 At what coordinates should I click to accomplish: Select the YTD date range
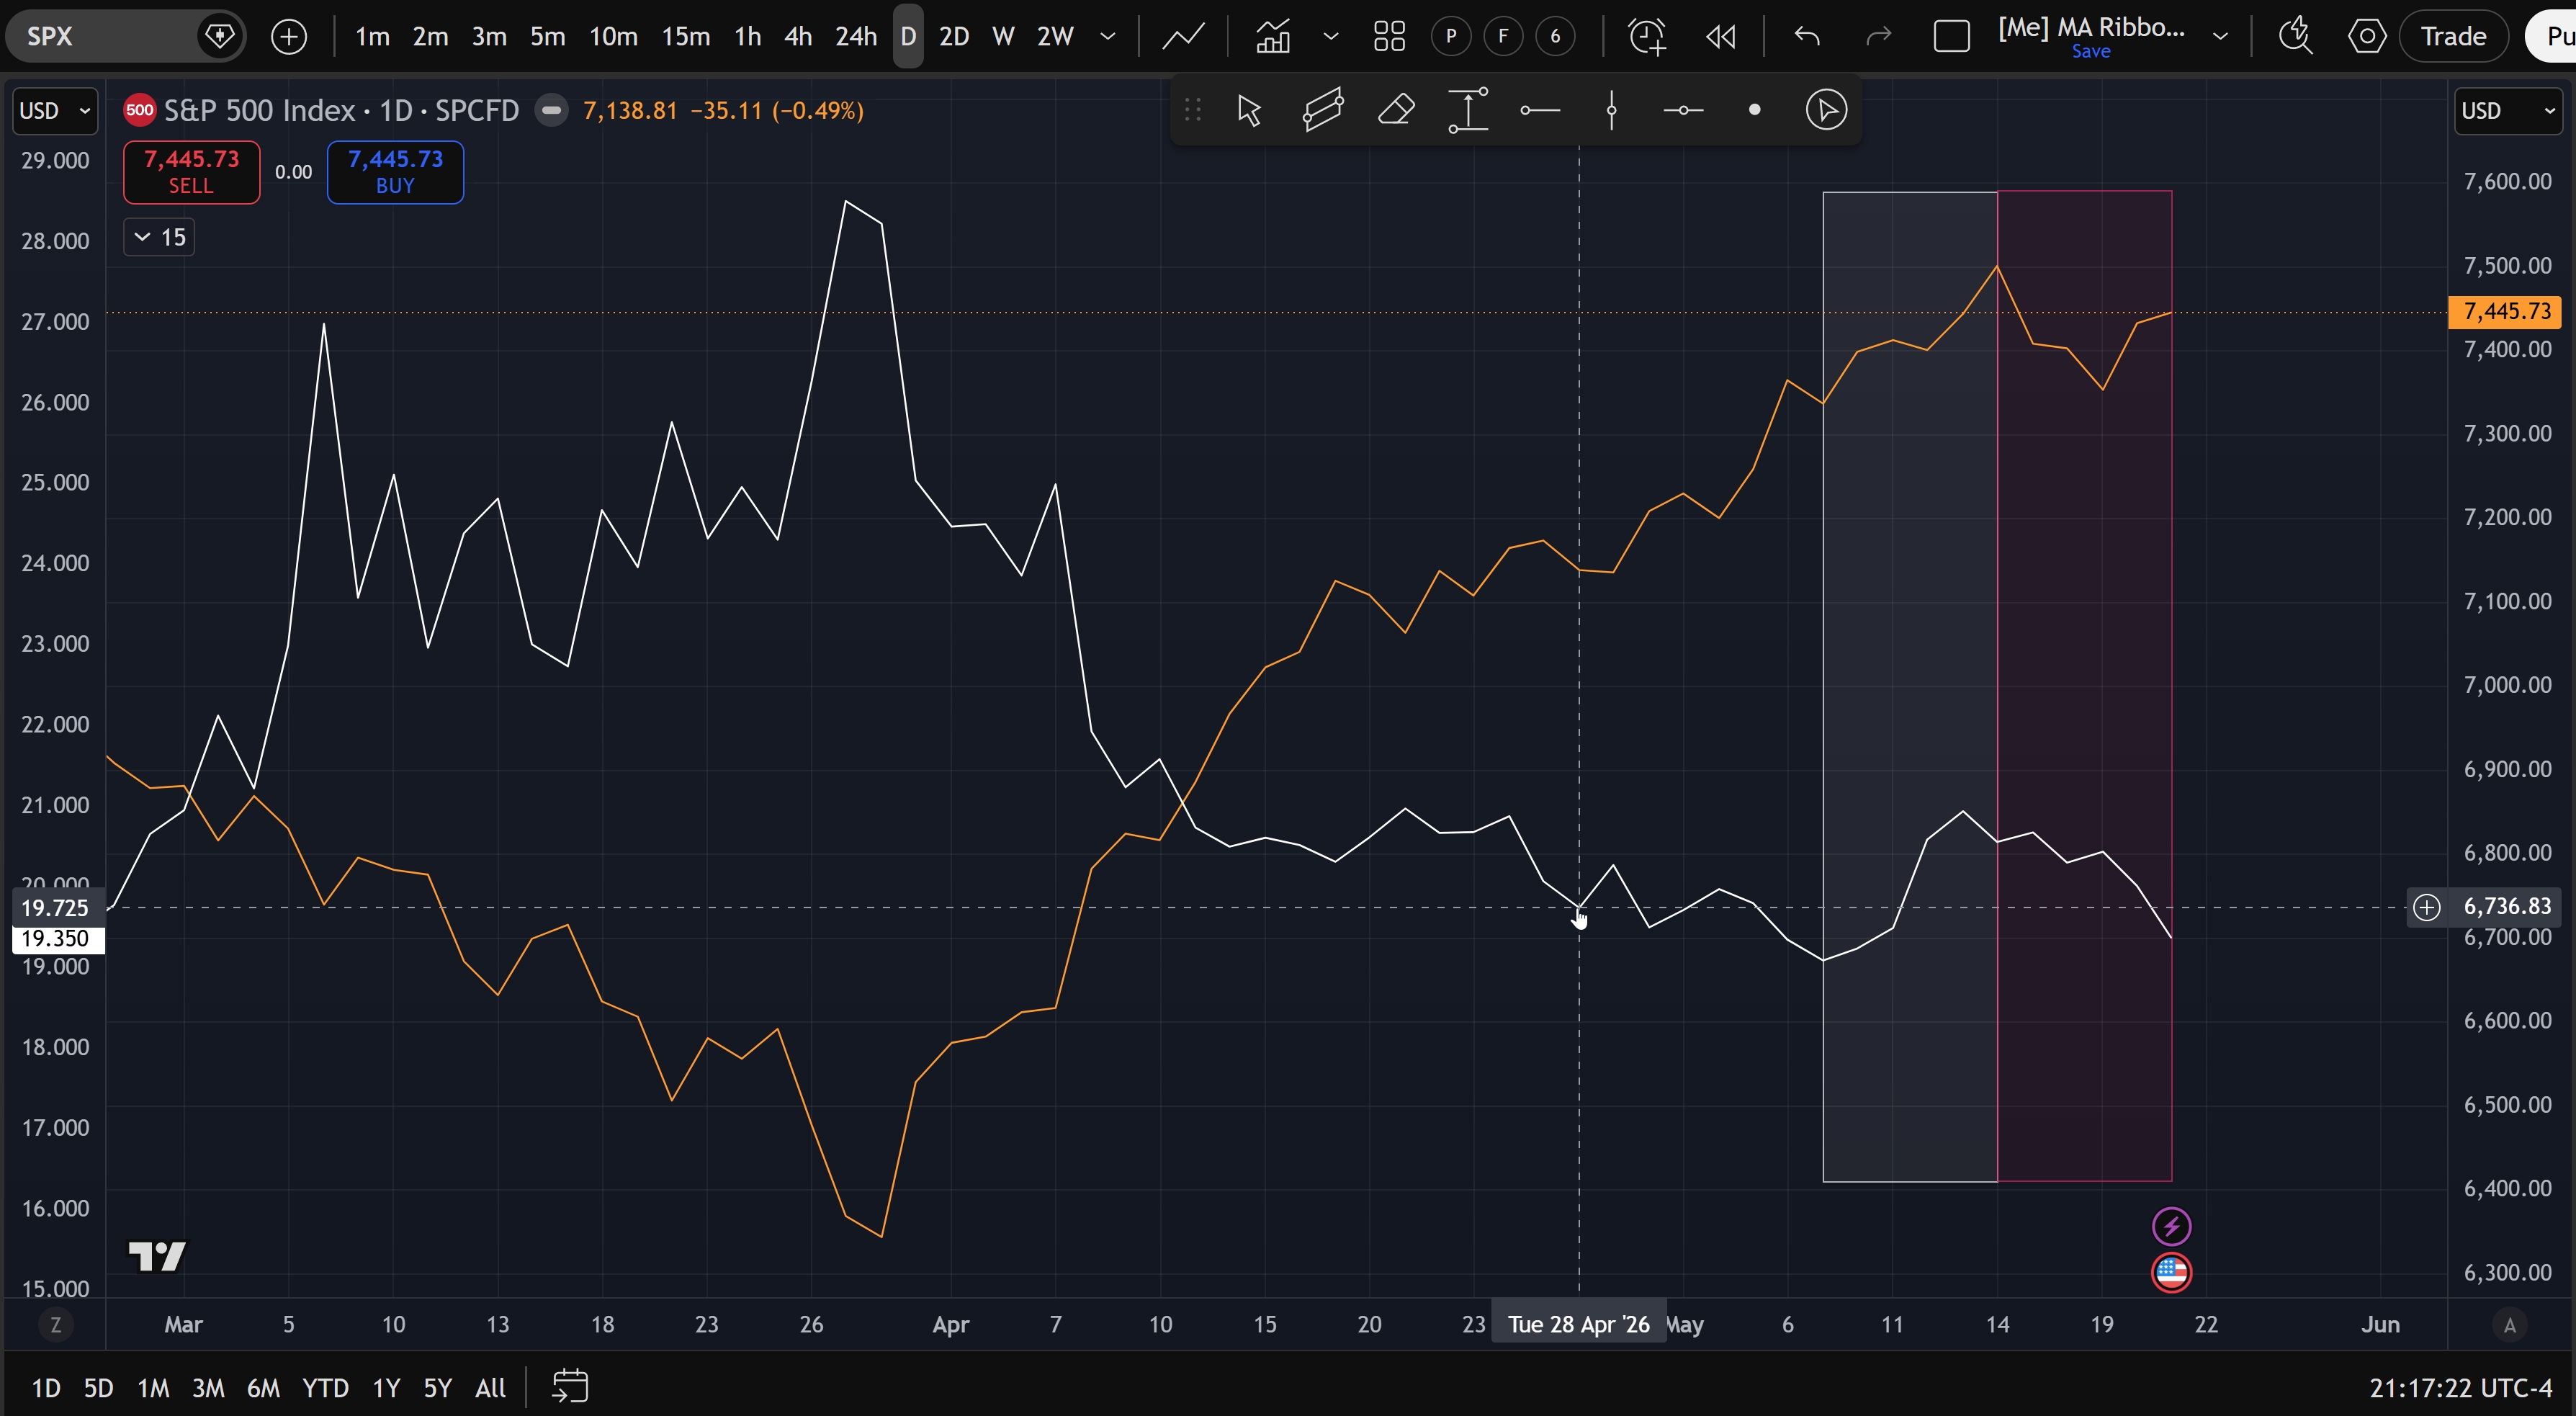coord(325,1388)
